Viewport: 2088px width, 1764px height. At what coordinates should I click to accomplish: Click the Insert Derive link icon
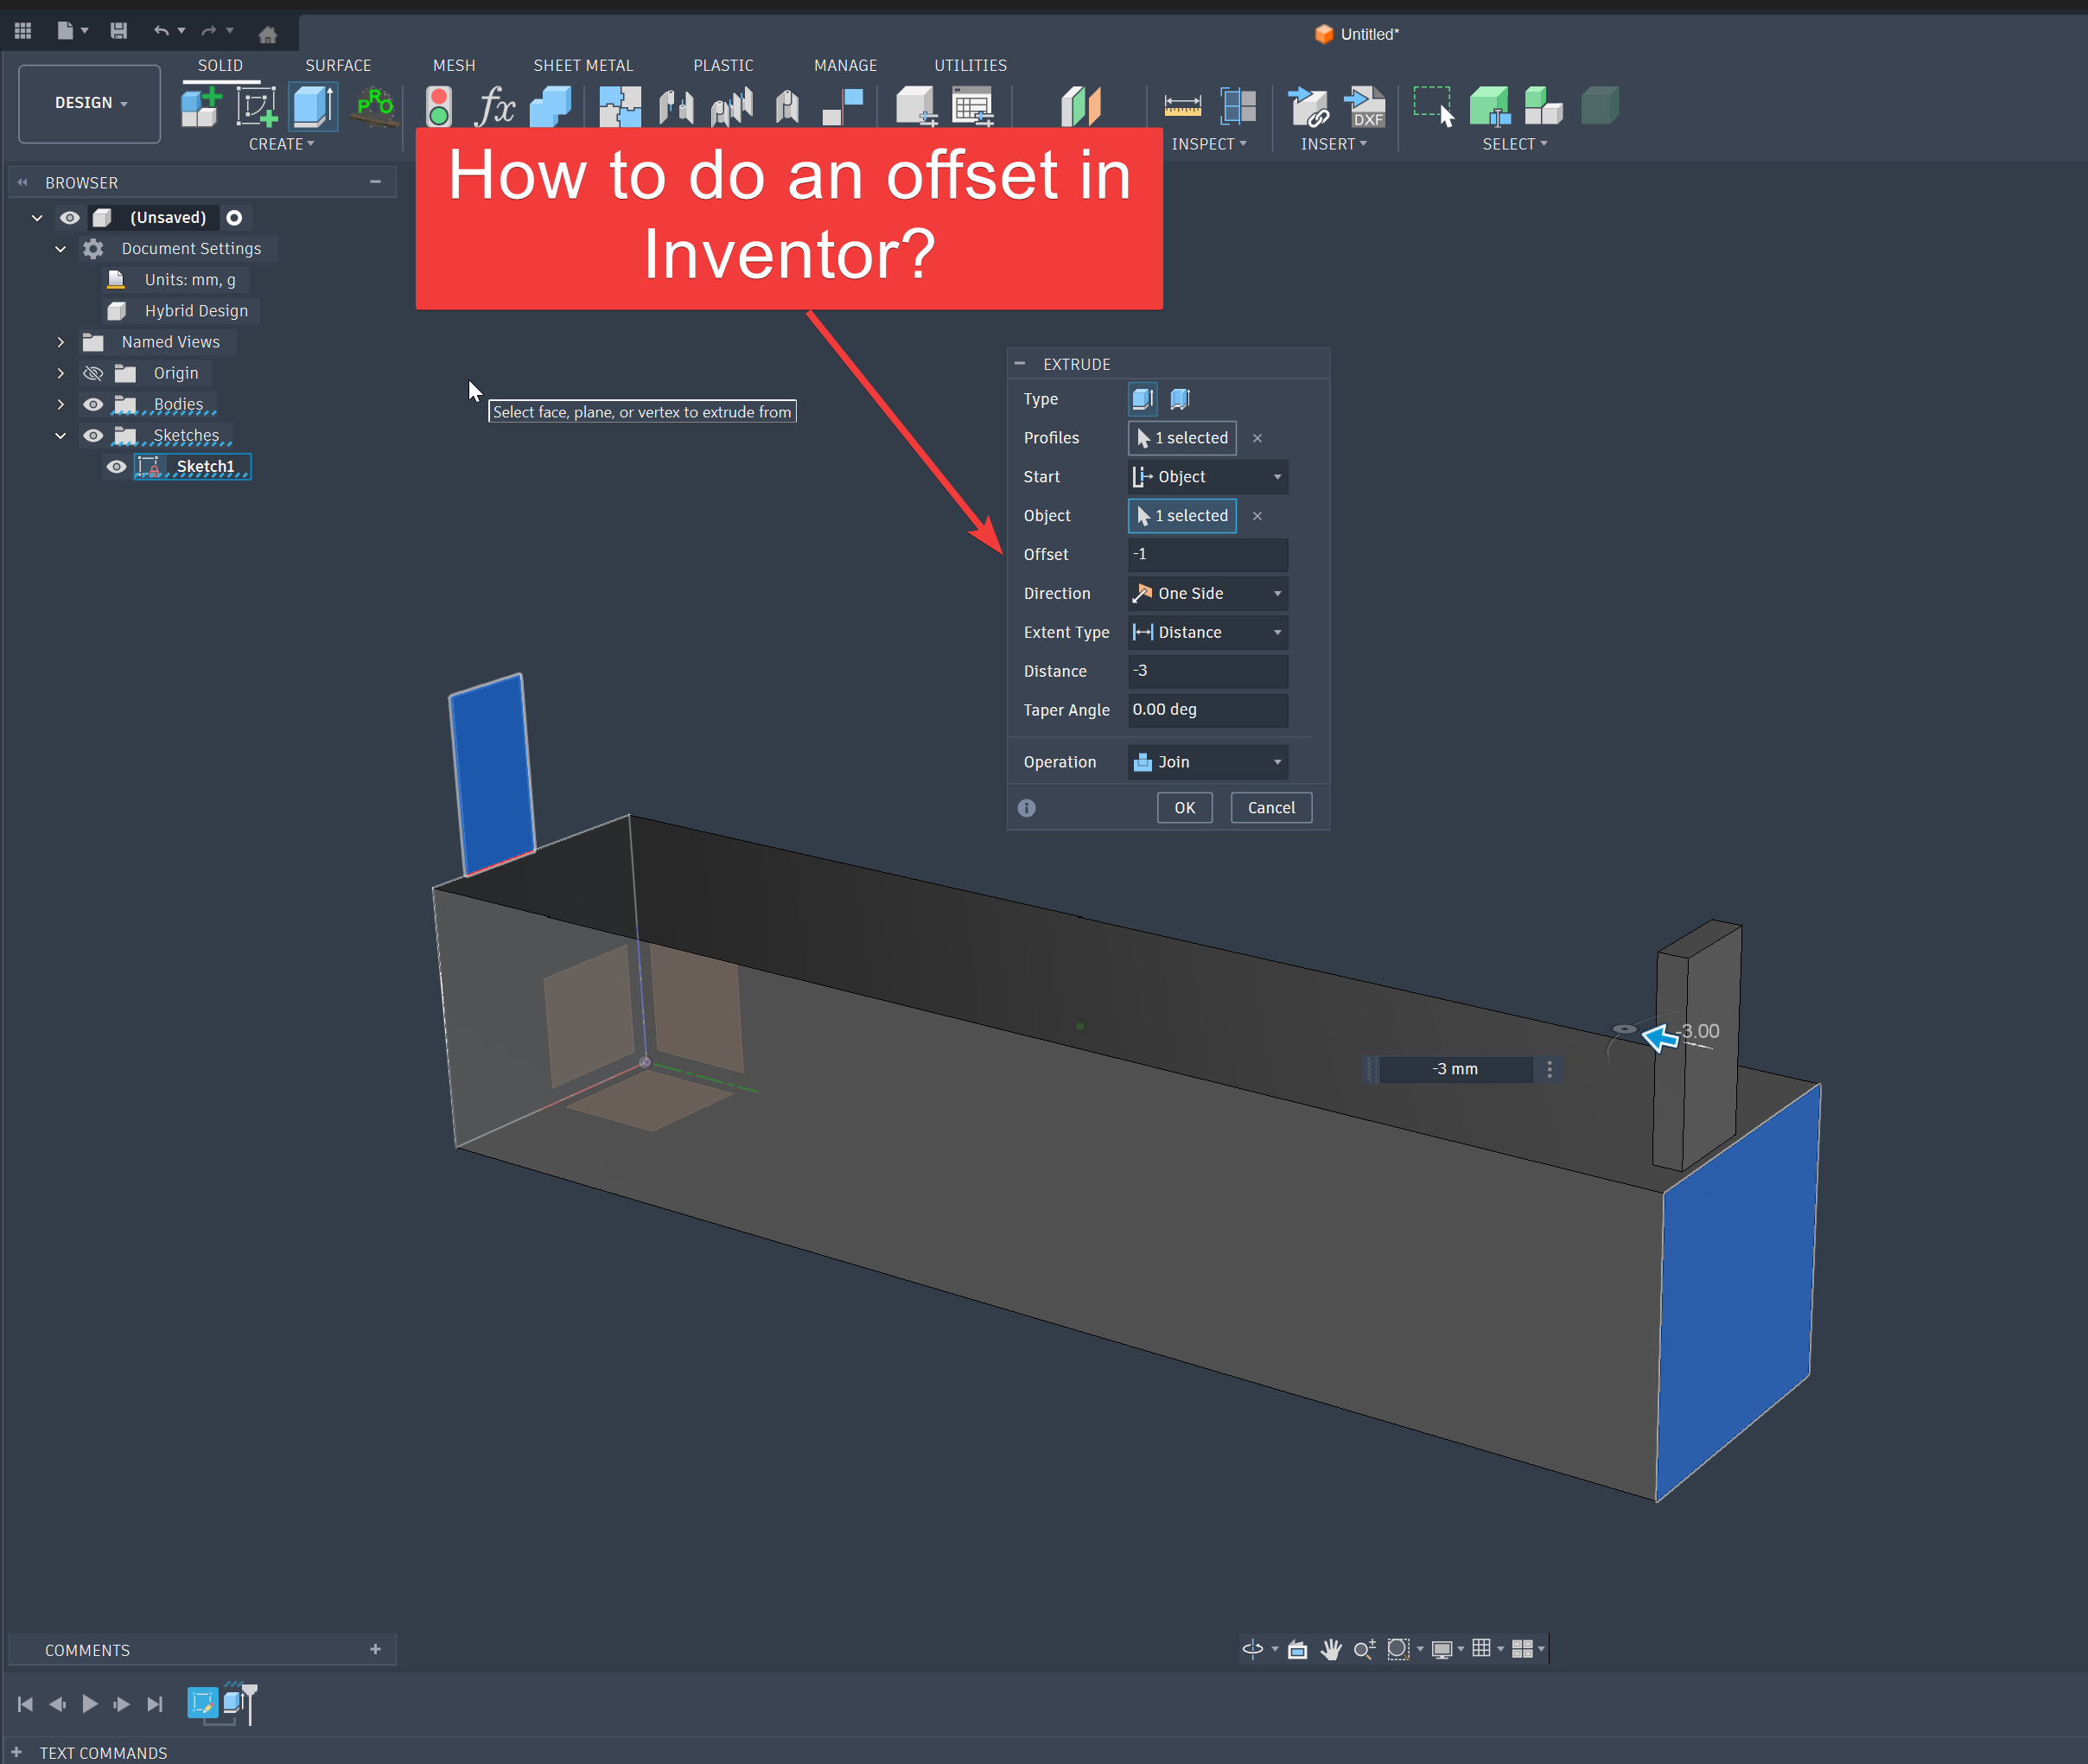tap(1308, 106)
